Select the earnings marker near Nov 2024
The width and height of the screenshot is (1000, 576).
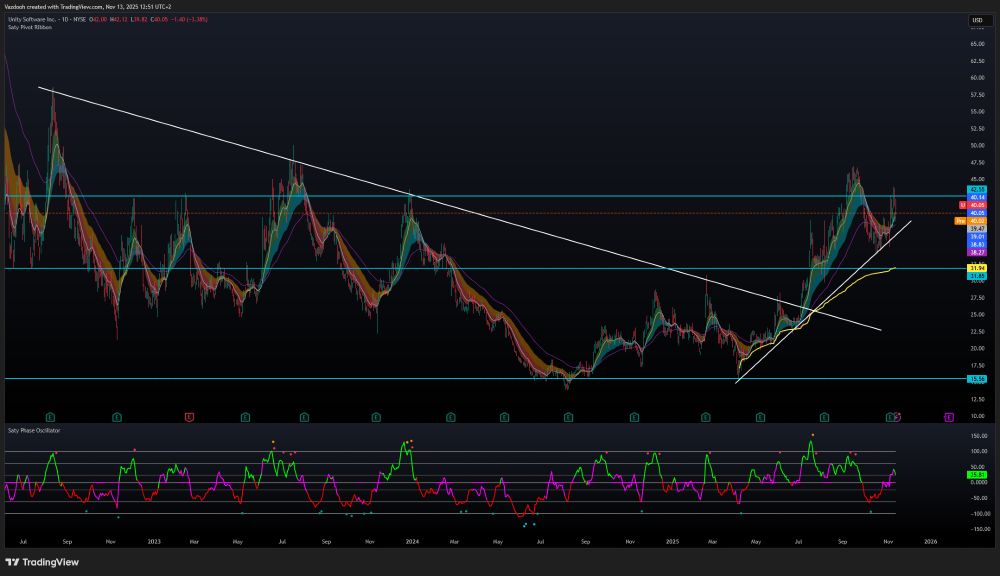click(x=635, y=417)
